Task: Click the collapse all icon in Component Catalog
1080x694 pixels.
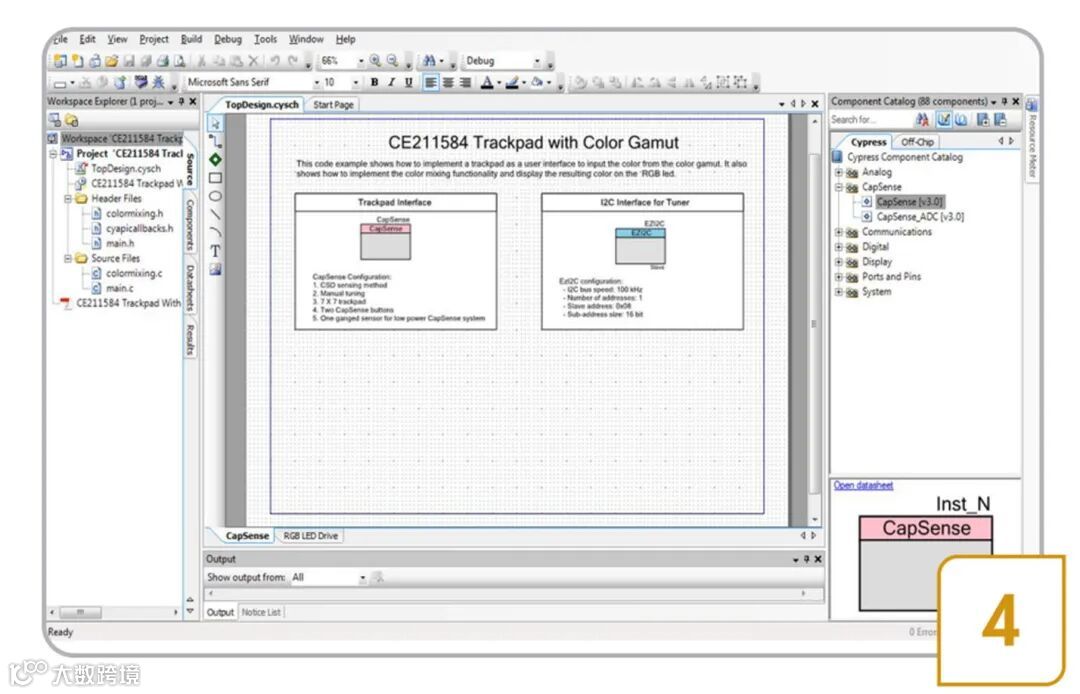Action: coord(1001,120)
